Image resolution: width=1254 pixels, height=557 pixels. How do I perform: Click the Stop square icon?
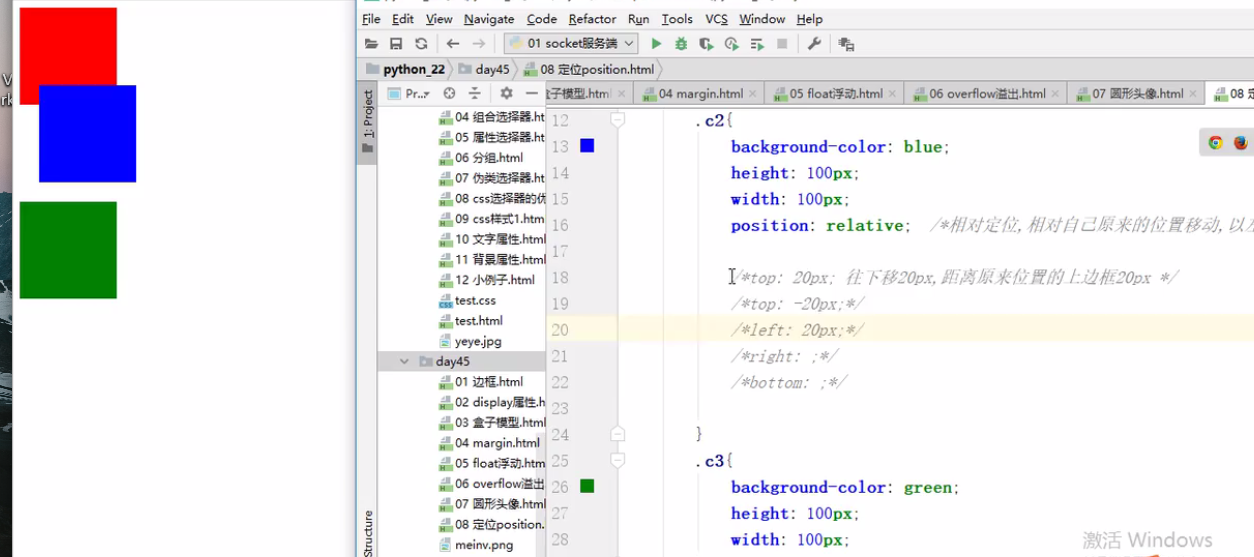(782, 44)
